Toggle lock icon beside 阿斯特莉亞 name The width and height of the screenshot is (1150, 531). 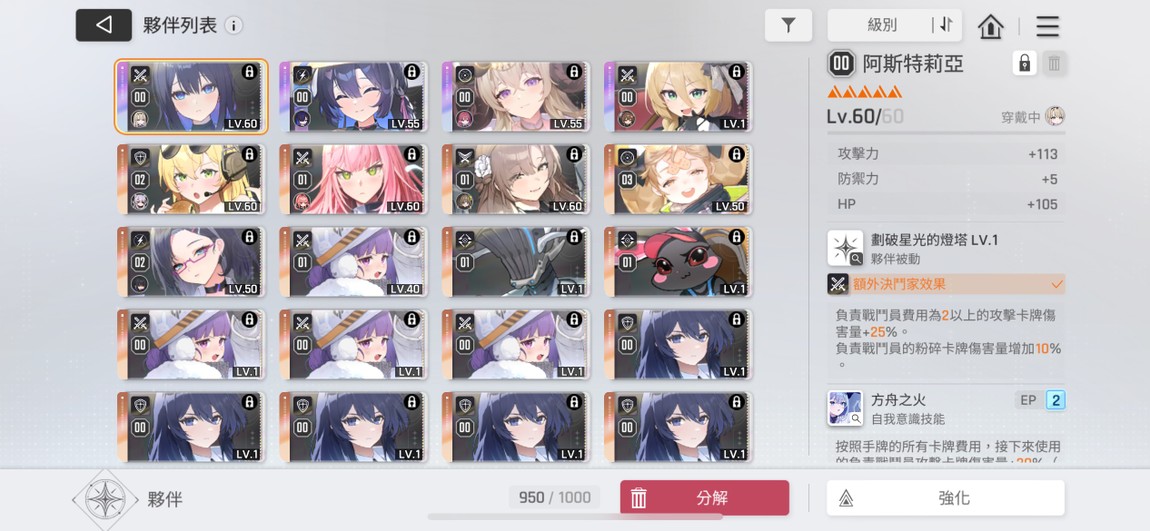pos(1025,63)
